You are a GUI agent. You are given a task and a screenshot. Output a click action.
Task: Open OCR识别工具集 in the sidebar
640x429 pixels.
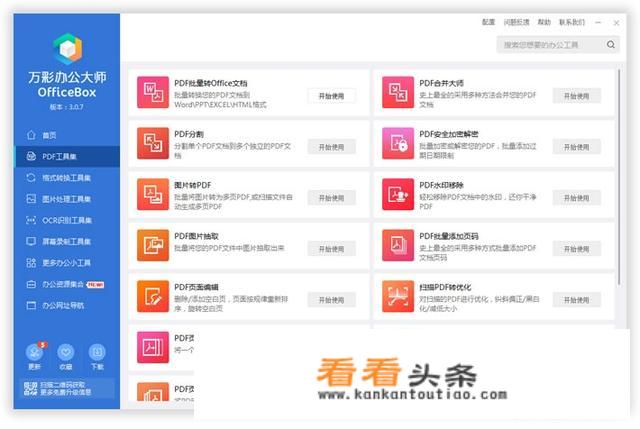coord(67,220)
